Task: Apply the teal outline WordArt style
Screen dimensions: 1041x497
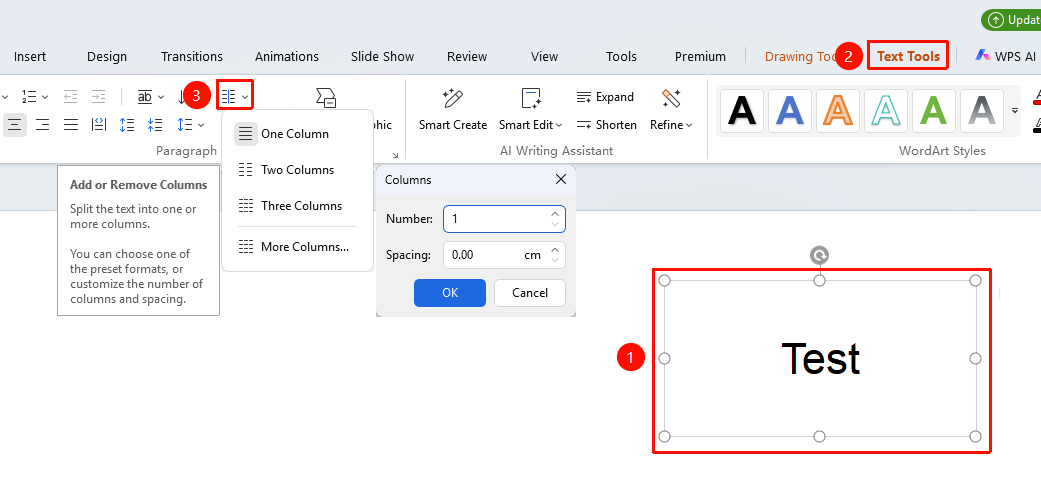Action: click(886, 110)
